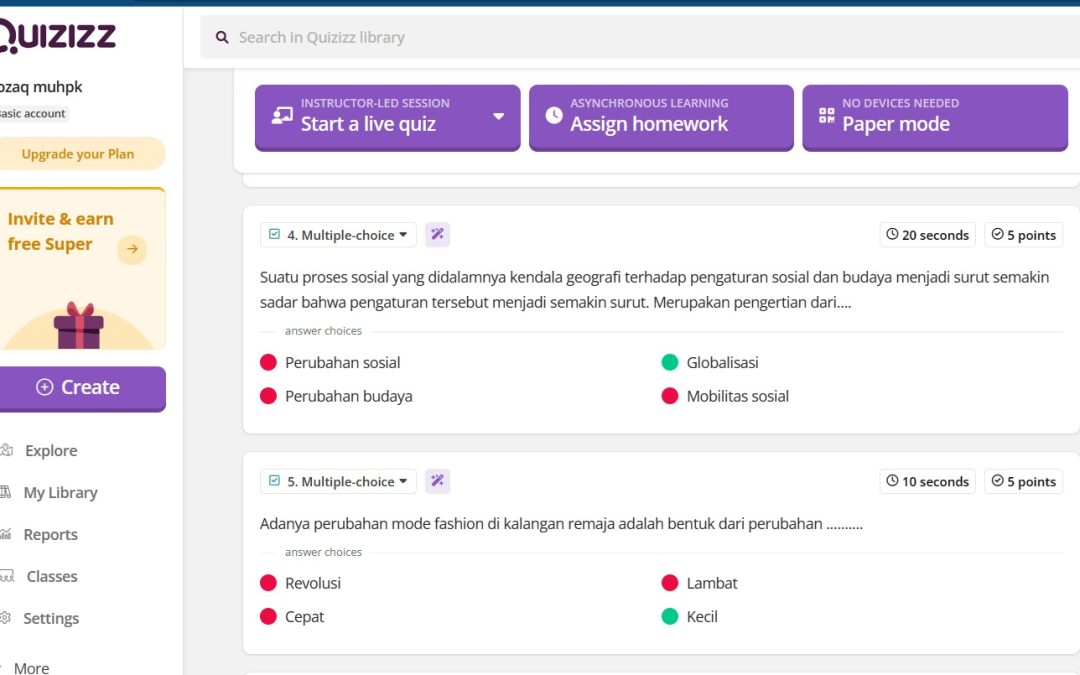Open question 4 Multiple-choice type dropdown
The image size is (1080, 675).
coord(338,235)
